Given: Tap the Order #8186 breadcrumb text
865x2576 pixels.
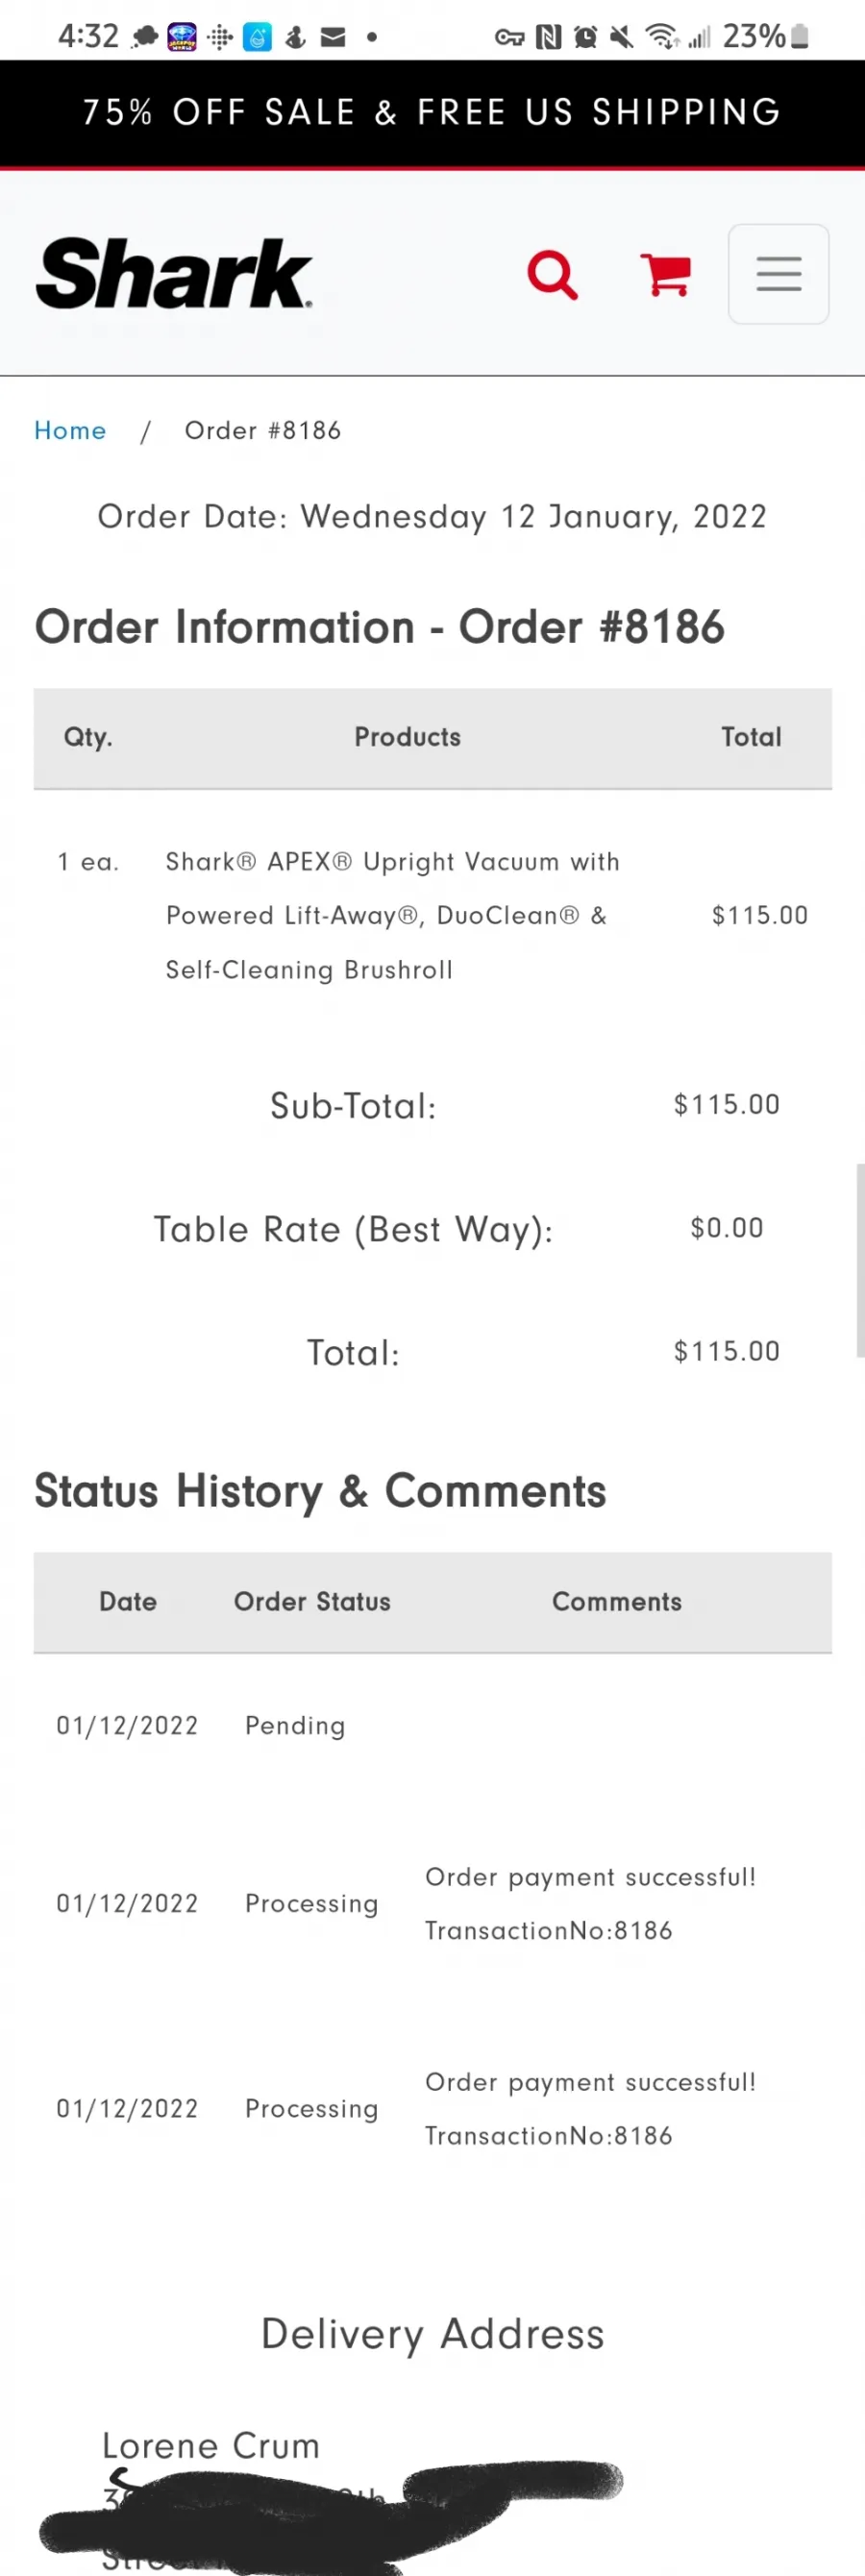Looking at the screenshot, I should click(x=263, y=430).
